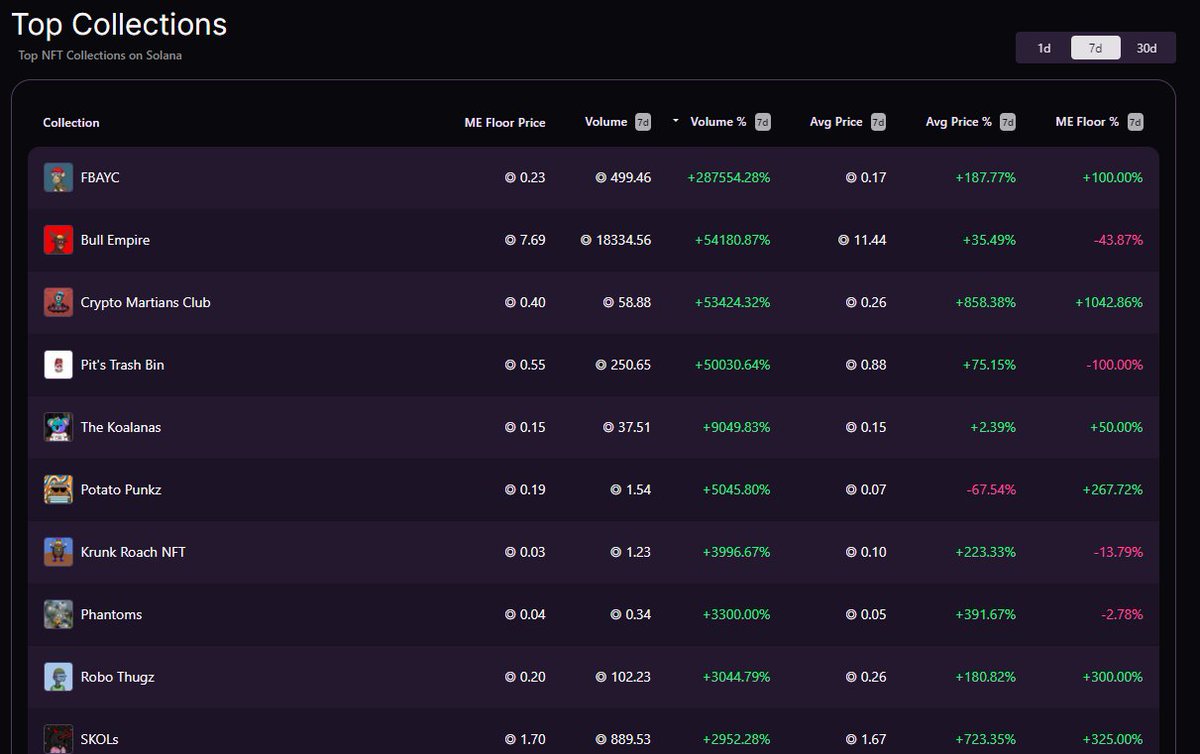The image size is (1200, 754).
Task: Open the FBAYC collection thumbnail
Action: [x=58, y=178]
